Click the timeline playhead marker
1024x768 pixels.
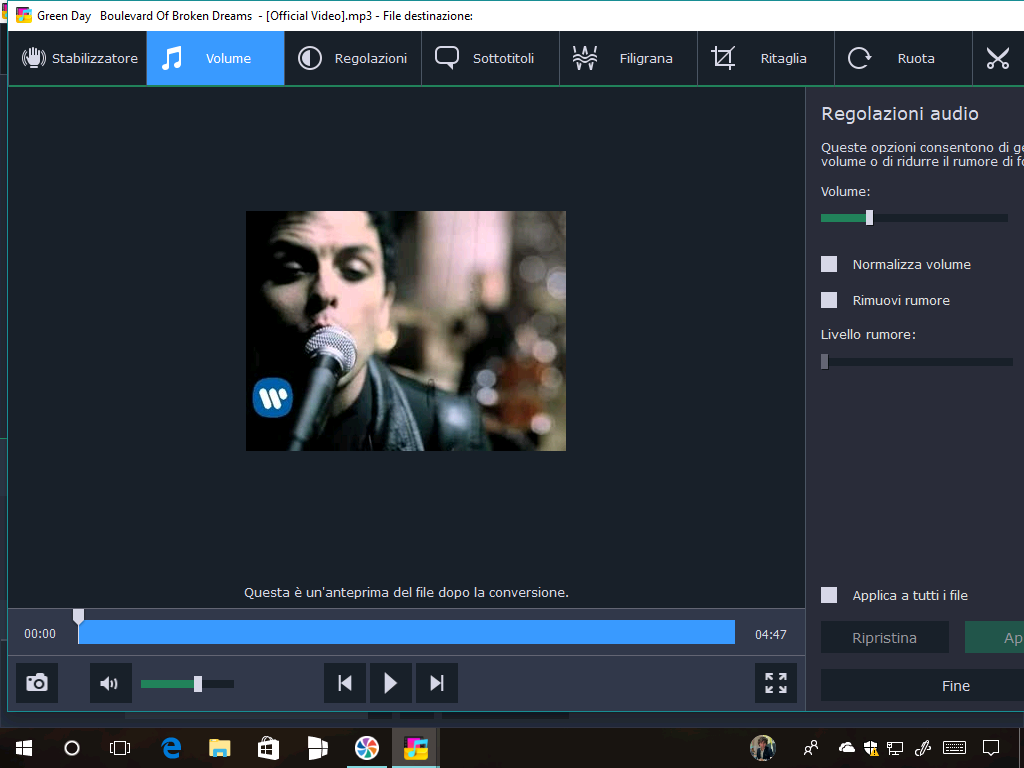(78, 616)
